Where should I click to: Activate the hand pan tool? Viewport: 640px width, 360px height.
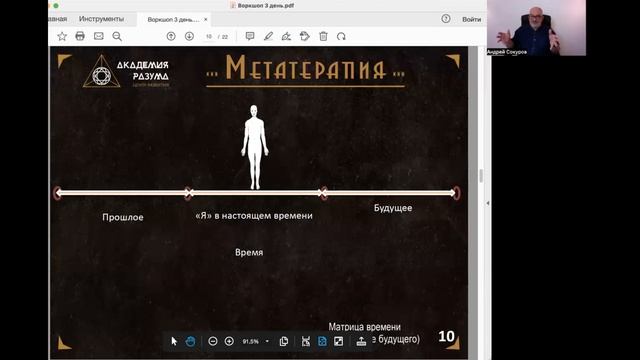click(190, 341)
